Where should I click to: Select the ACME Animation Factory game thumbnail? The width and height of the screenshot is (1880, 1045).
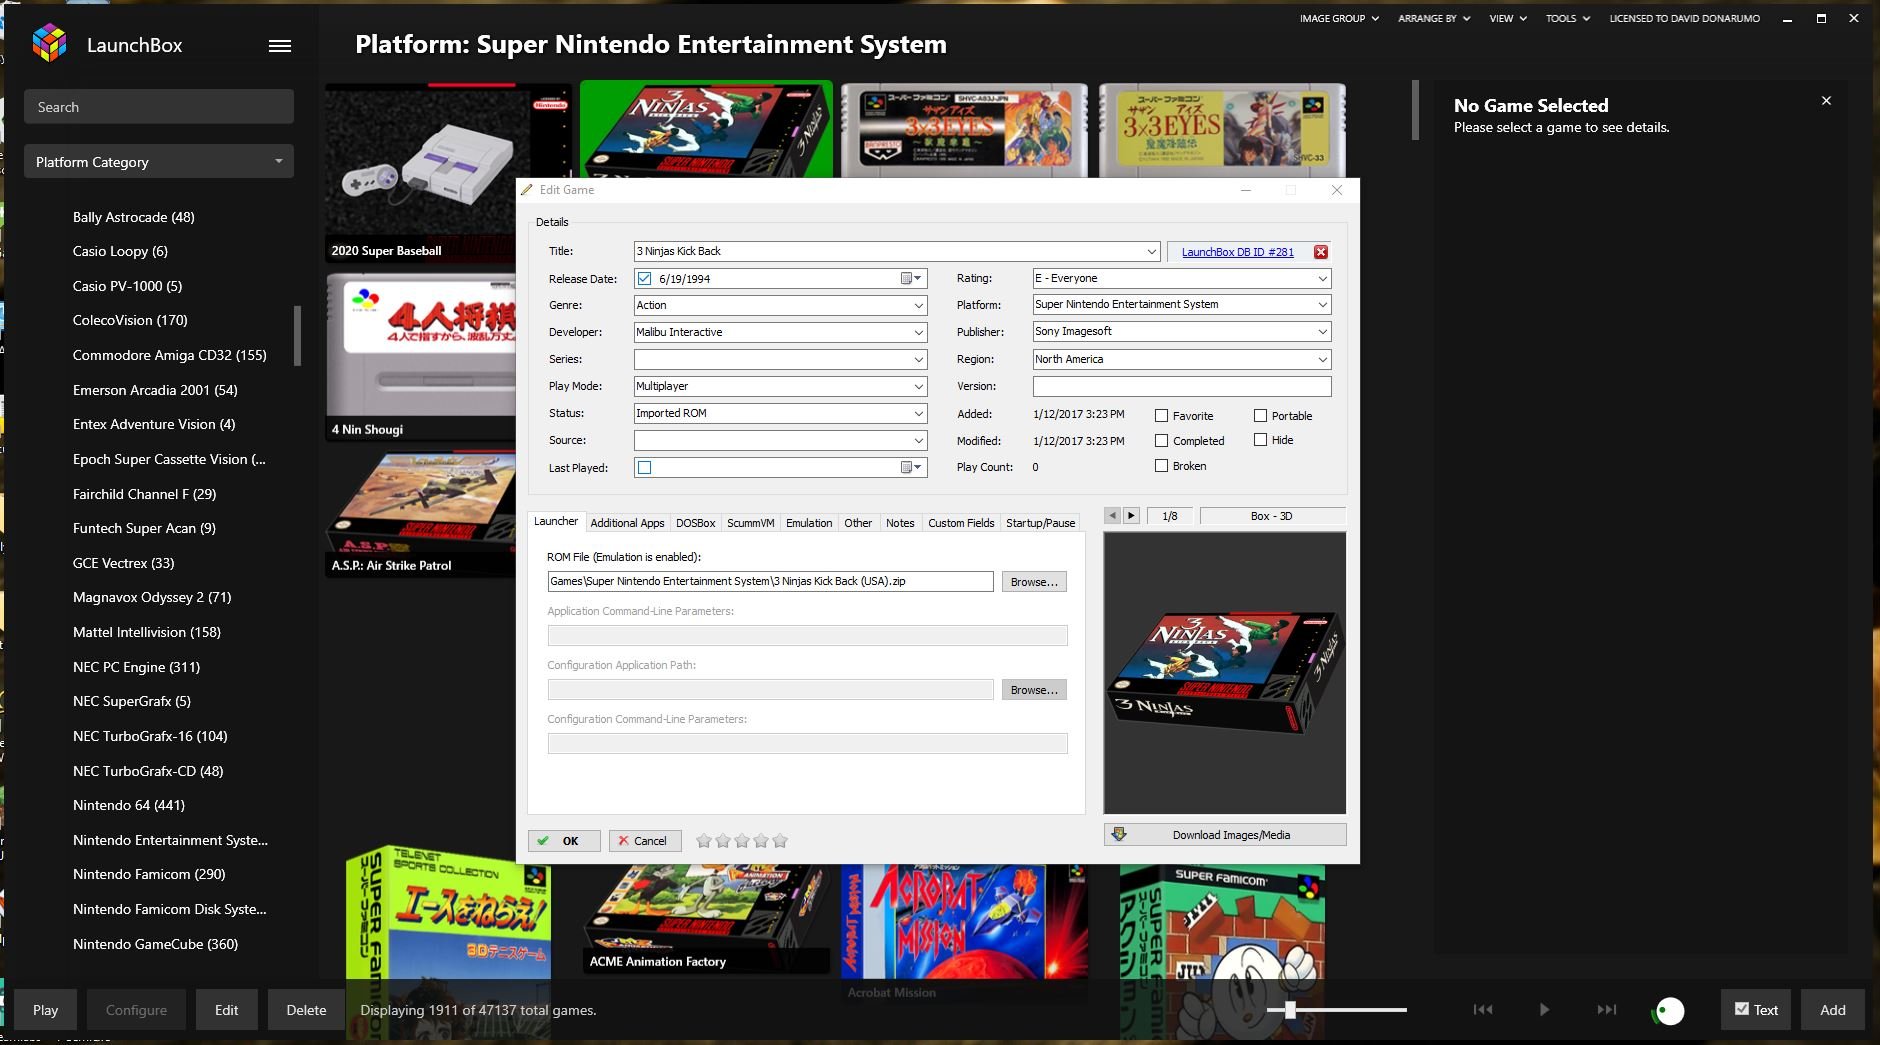tap(707, 917)
